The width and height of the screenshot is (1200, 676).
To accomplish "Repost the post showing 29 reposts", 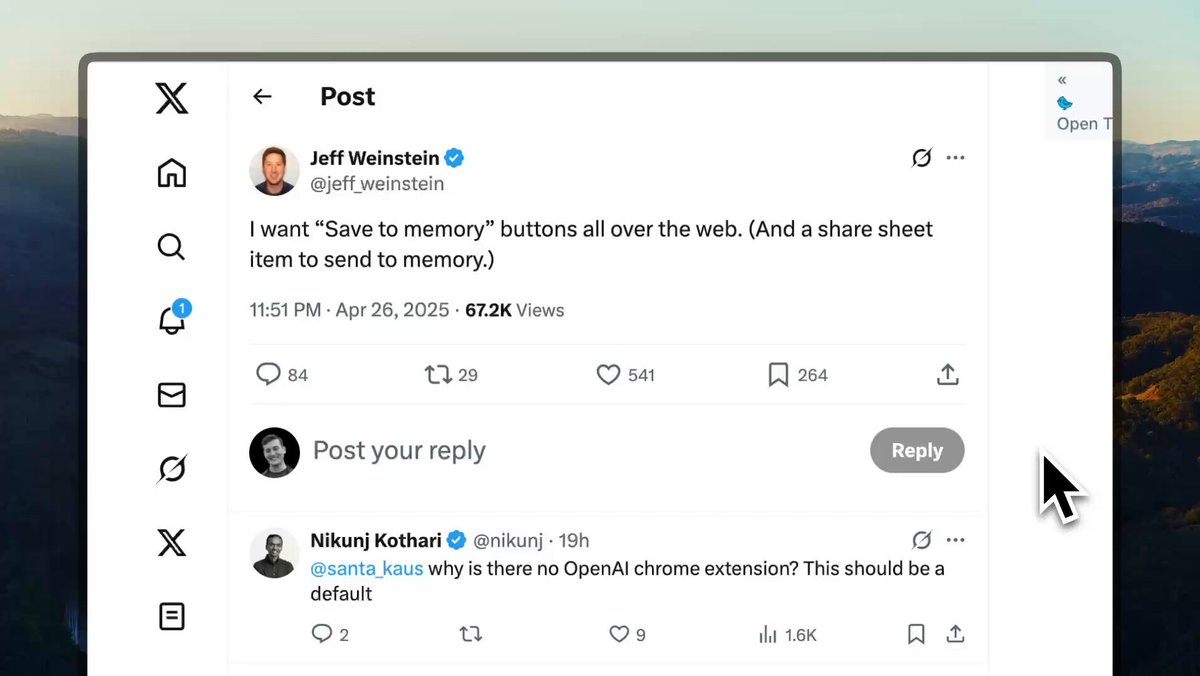I will pyautogui.click(x=437, y=375).
